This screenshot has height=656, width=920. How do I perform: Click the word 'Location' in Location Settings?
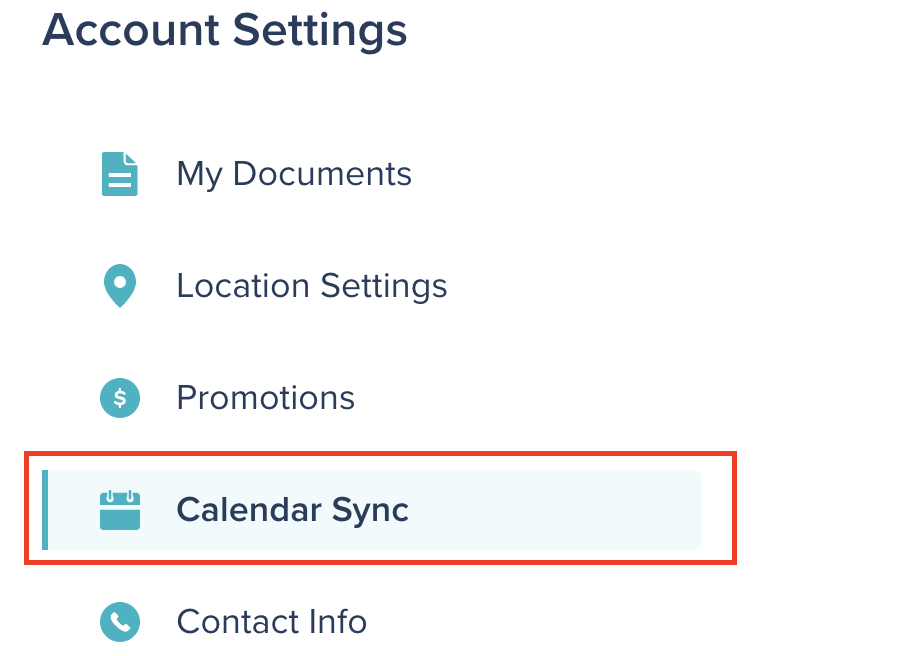point(243,286)
